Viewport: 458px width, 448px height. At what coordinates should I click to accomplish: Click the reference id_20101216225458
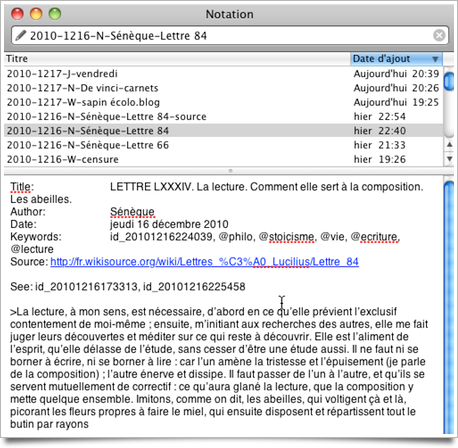tap(194, 287)
